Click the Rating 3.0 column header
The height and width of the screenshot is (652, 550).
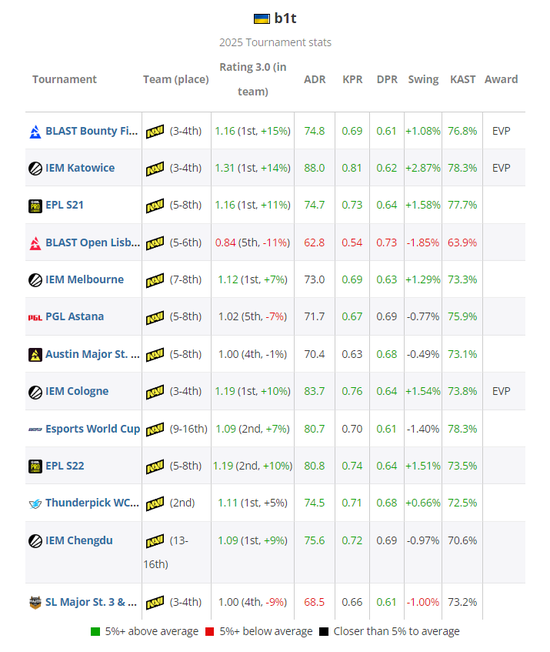click(x=253, y=79)
